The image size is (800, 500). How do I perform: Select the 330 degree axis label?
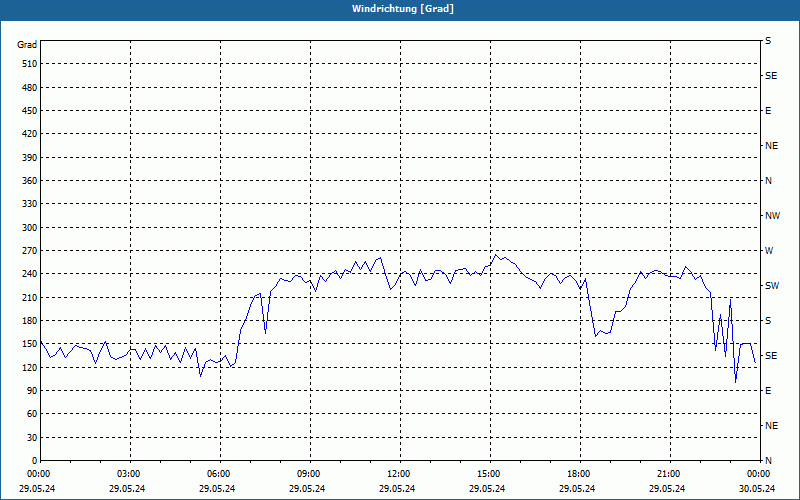tap(30, 204)
